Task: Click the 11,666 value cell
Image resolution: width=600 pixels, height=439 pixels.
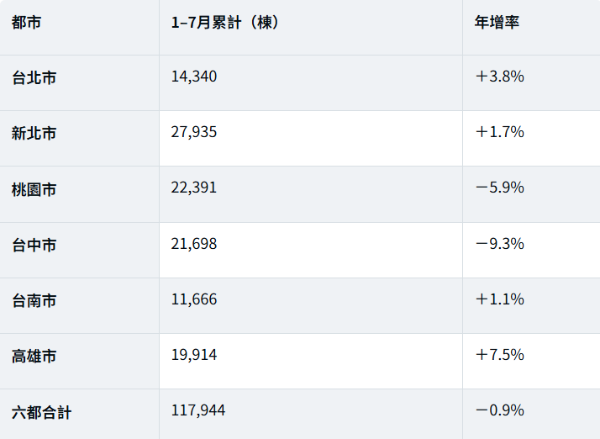Action: click(194, 299)
